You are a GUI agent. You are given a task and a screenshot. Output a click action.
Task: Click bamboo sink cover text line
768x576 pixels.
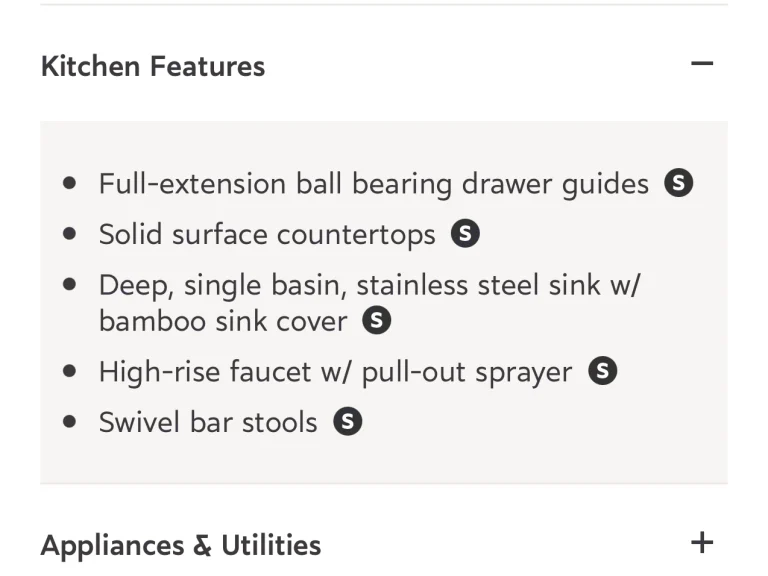coord(223,321)
